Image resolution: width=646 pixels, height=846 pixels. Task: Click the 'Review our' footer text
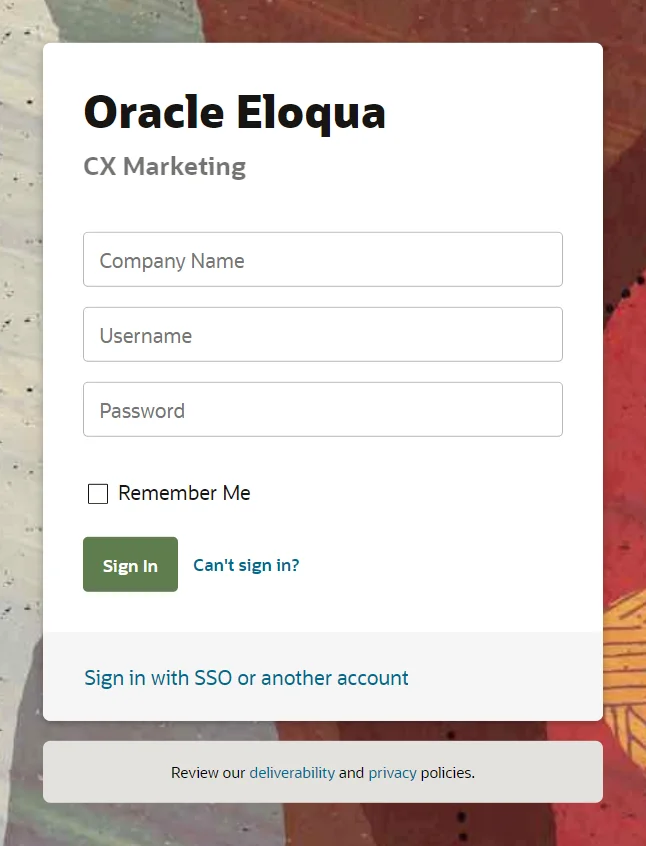[x=208, y=773]
